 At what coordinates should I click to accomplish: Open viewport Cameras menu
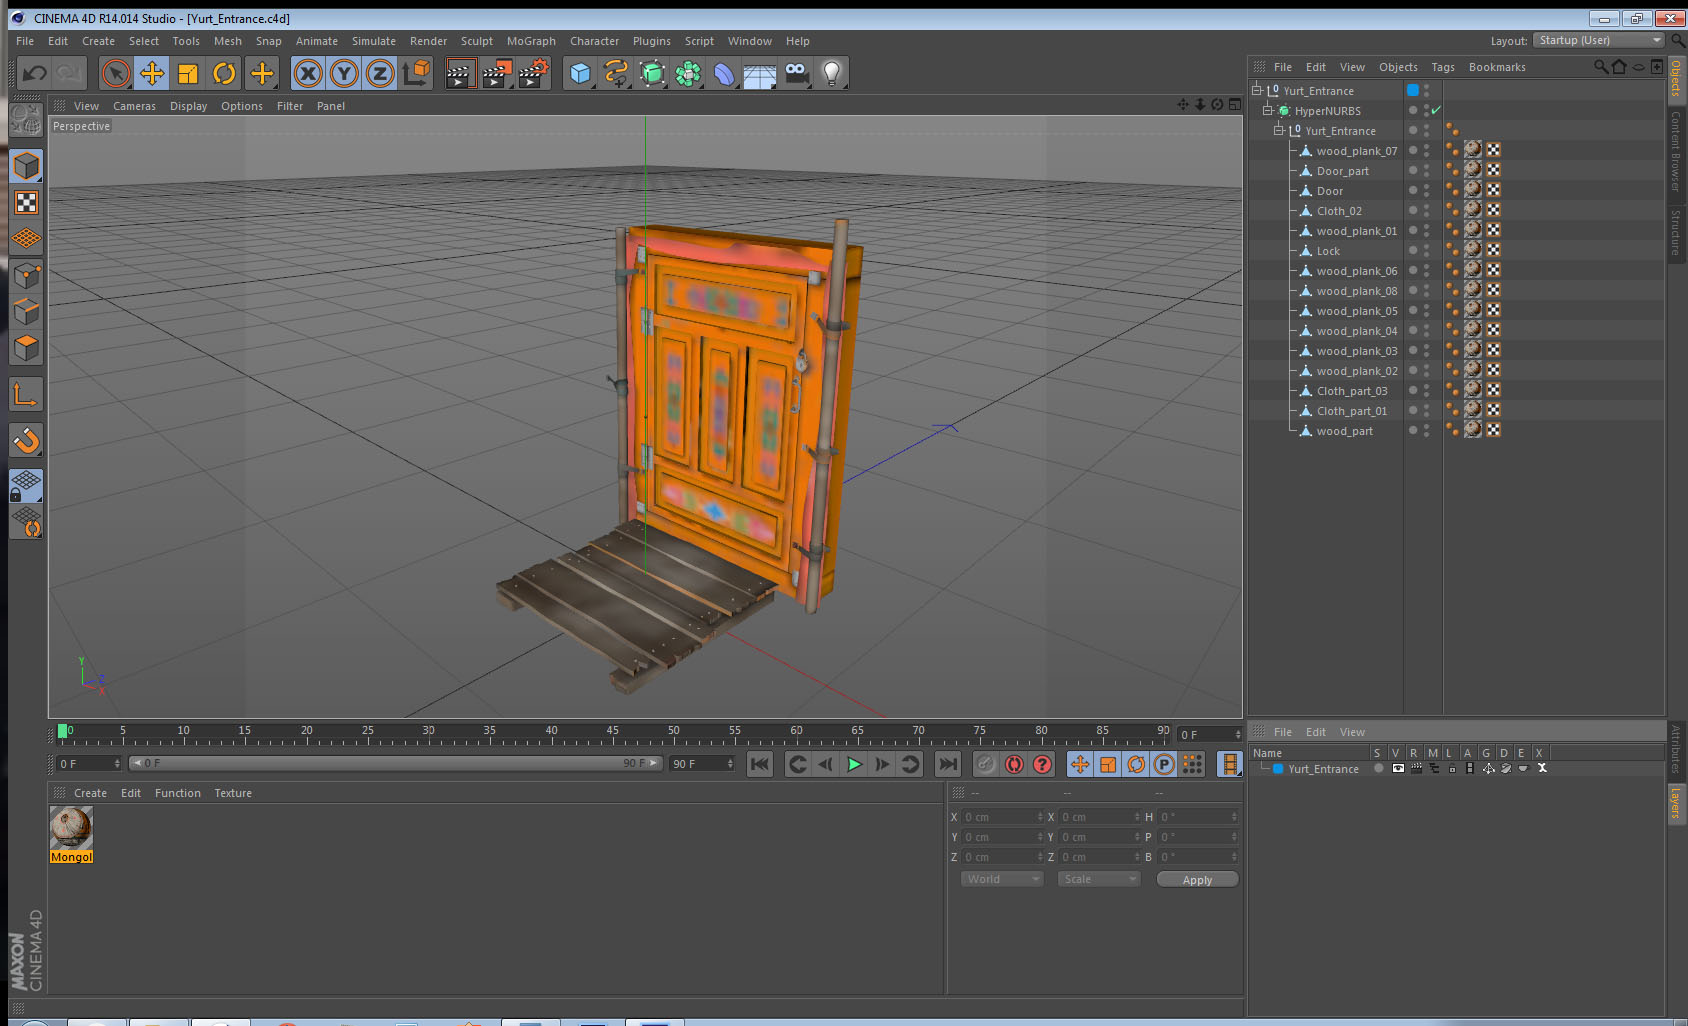pos(134,106)
